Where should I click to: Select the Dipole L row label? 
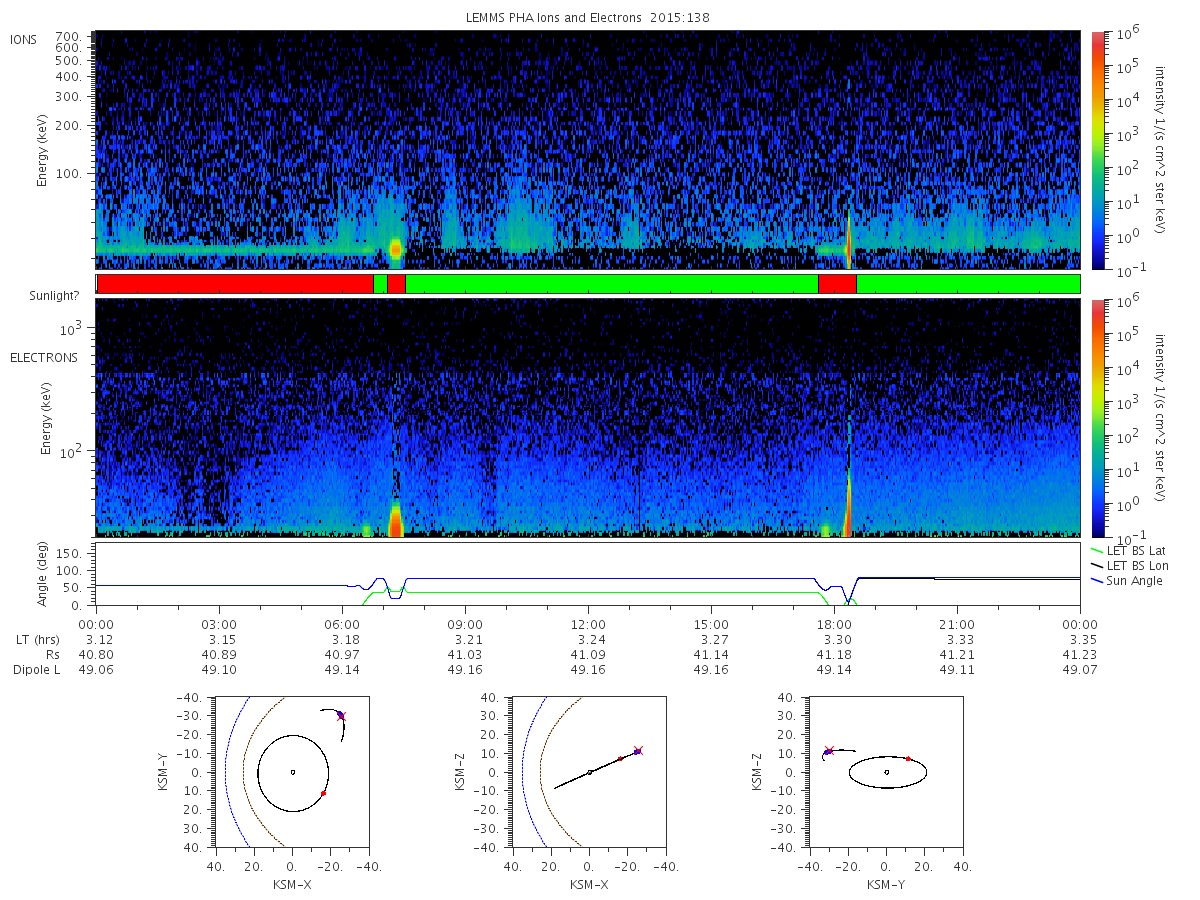36,669
